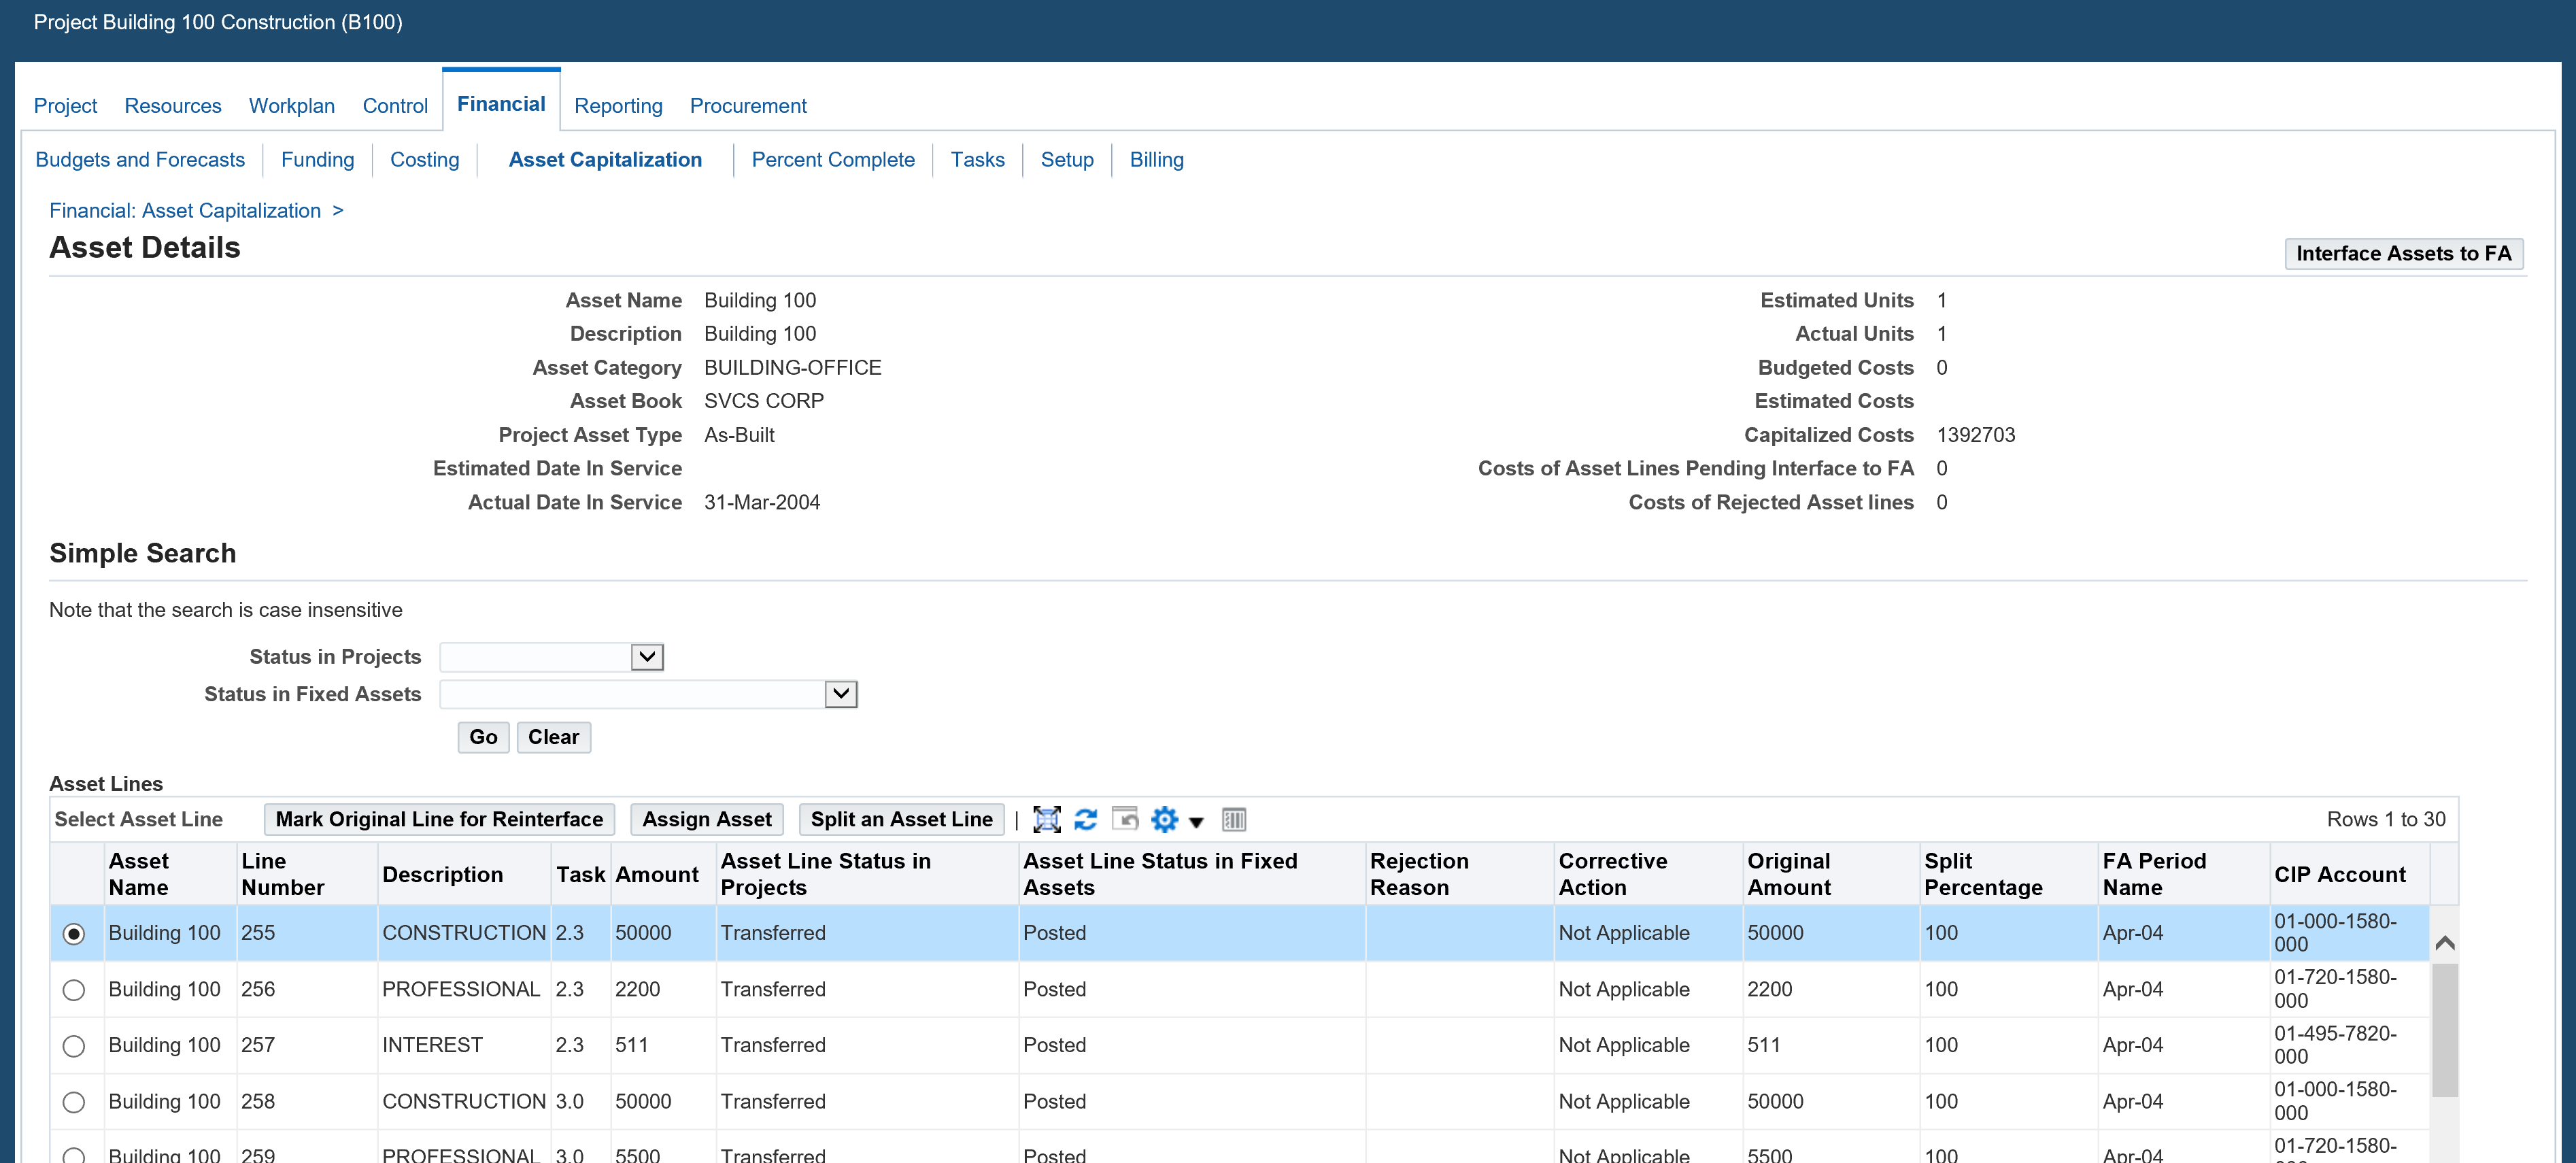The height and width of the screenshot is (1163, 2576).
Task: Open the Billing subtab
Action: (x=1157, y=160)
